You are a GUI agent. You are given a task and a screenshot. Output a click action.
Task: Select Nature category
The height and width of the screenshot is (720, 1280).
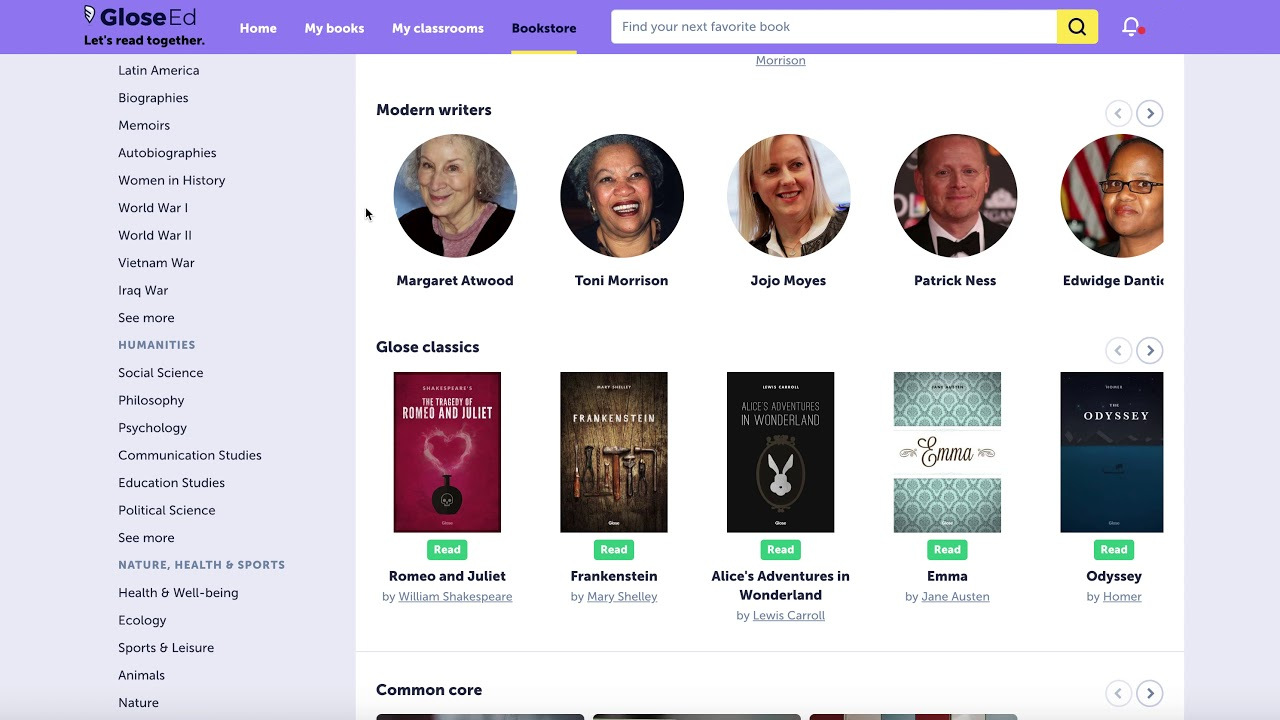pos(138,703)
